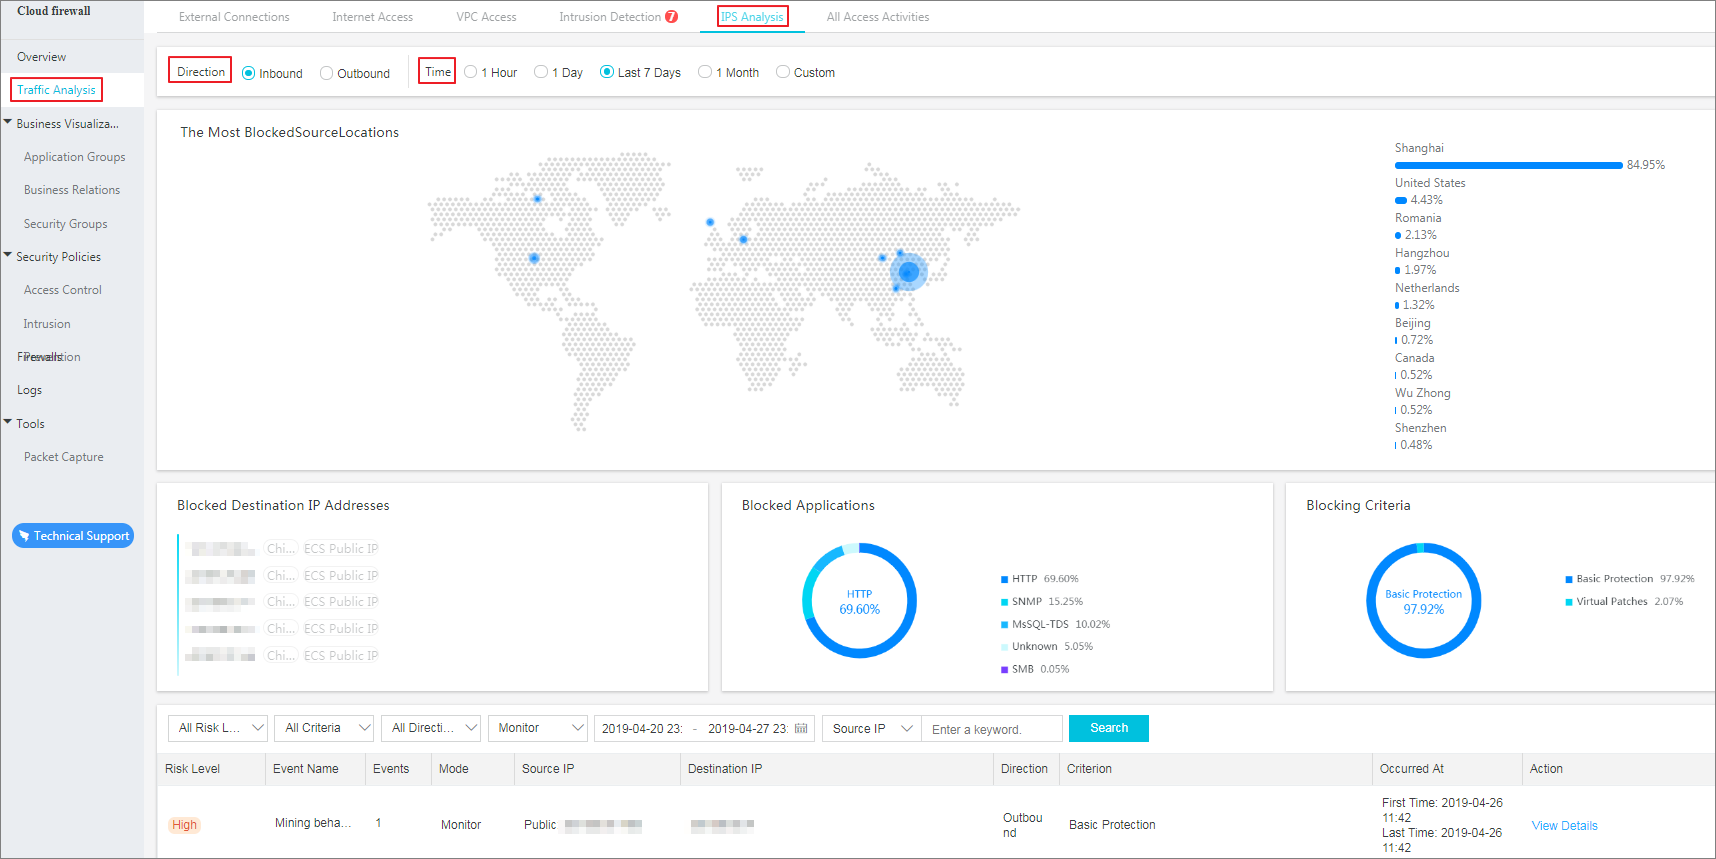
Task: Click the HTTP legend color square
Action: point(1004,579)
